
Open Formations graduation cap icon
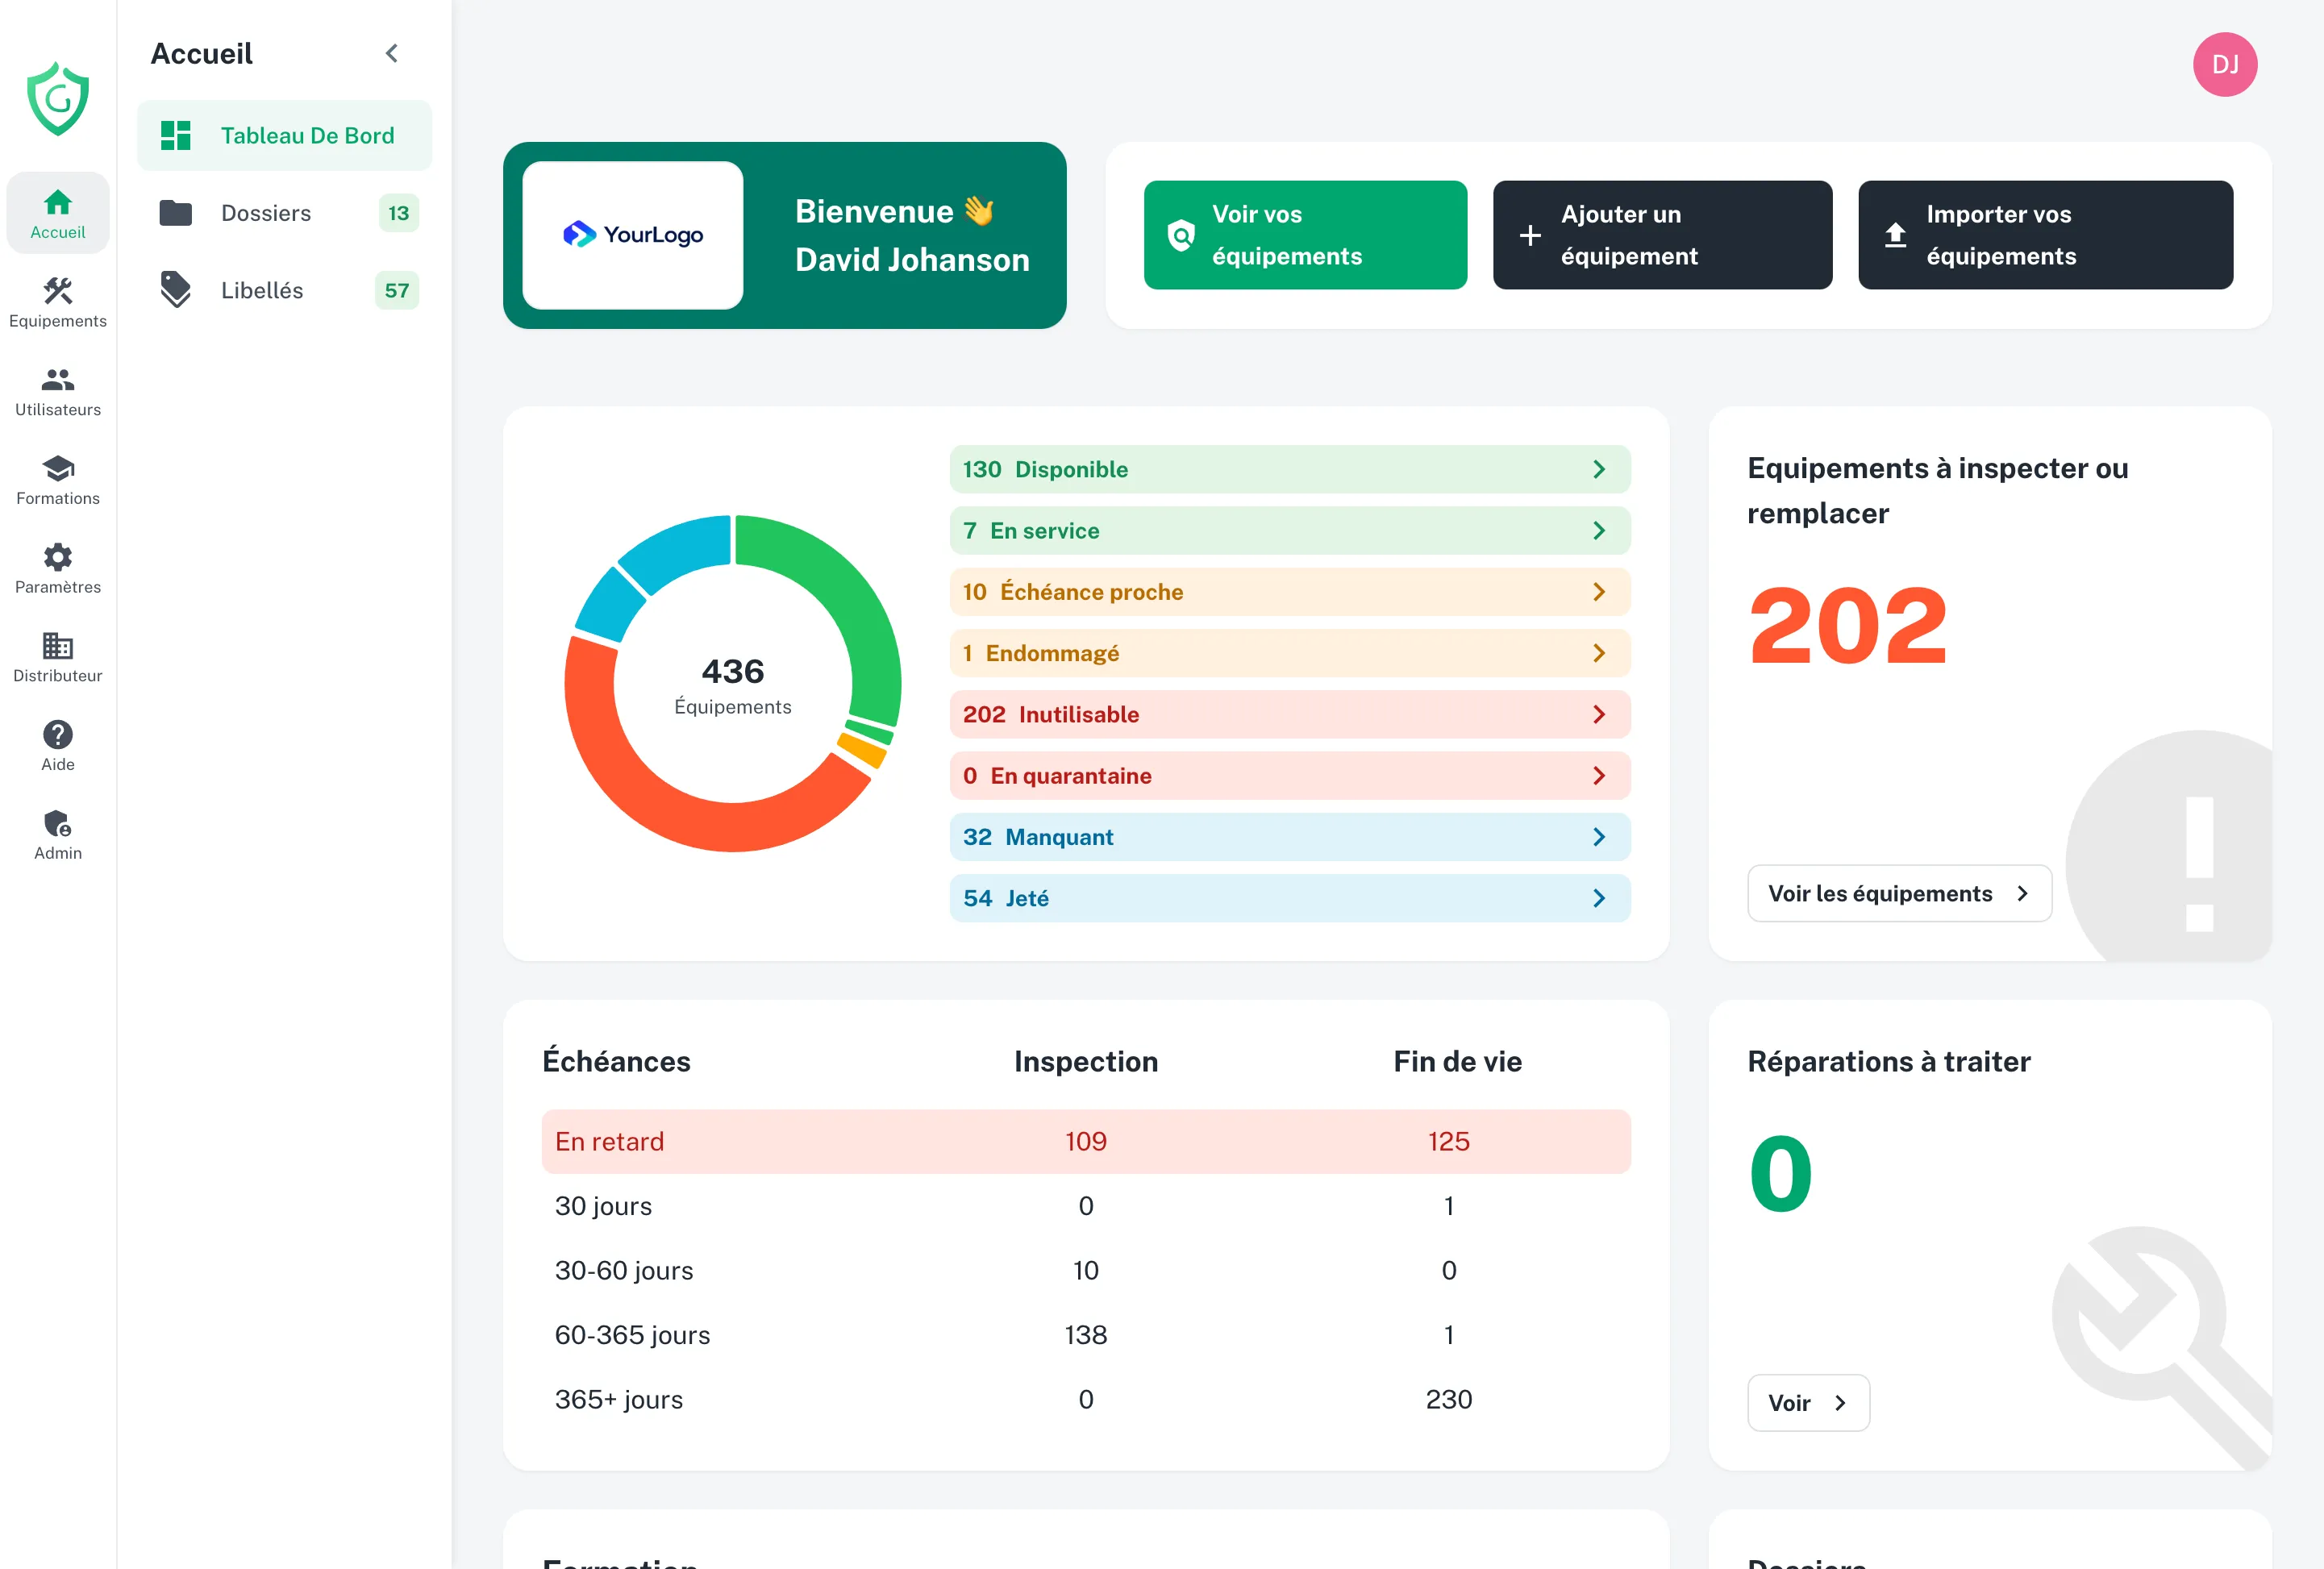(58, 468)
